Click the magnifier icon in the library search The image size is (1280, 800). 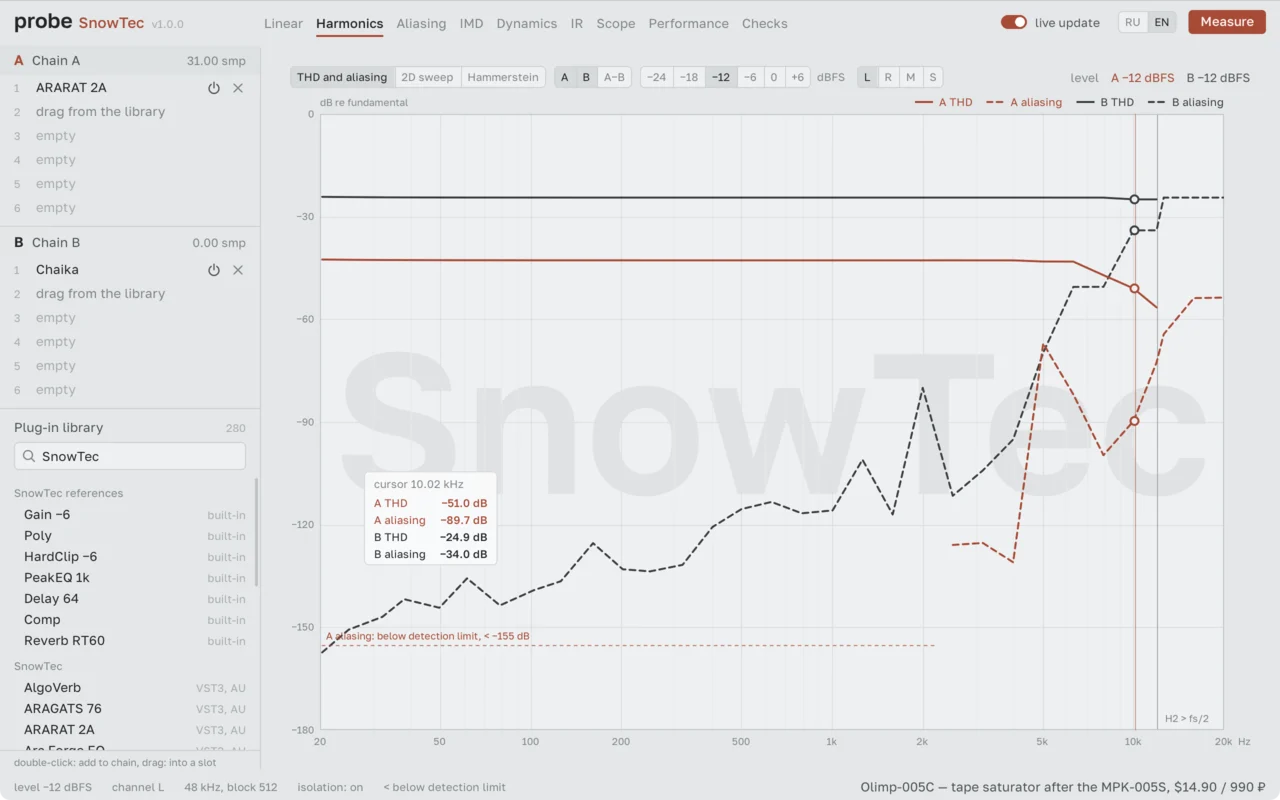click(x=29, y=457)
